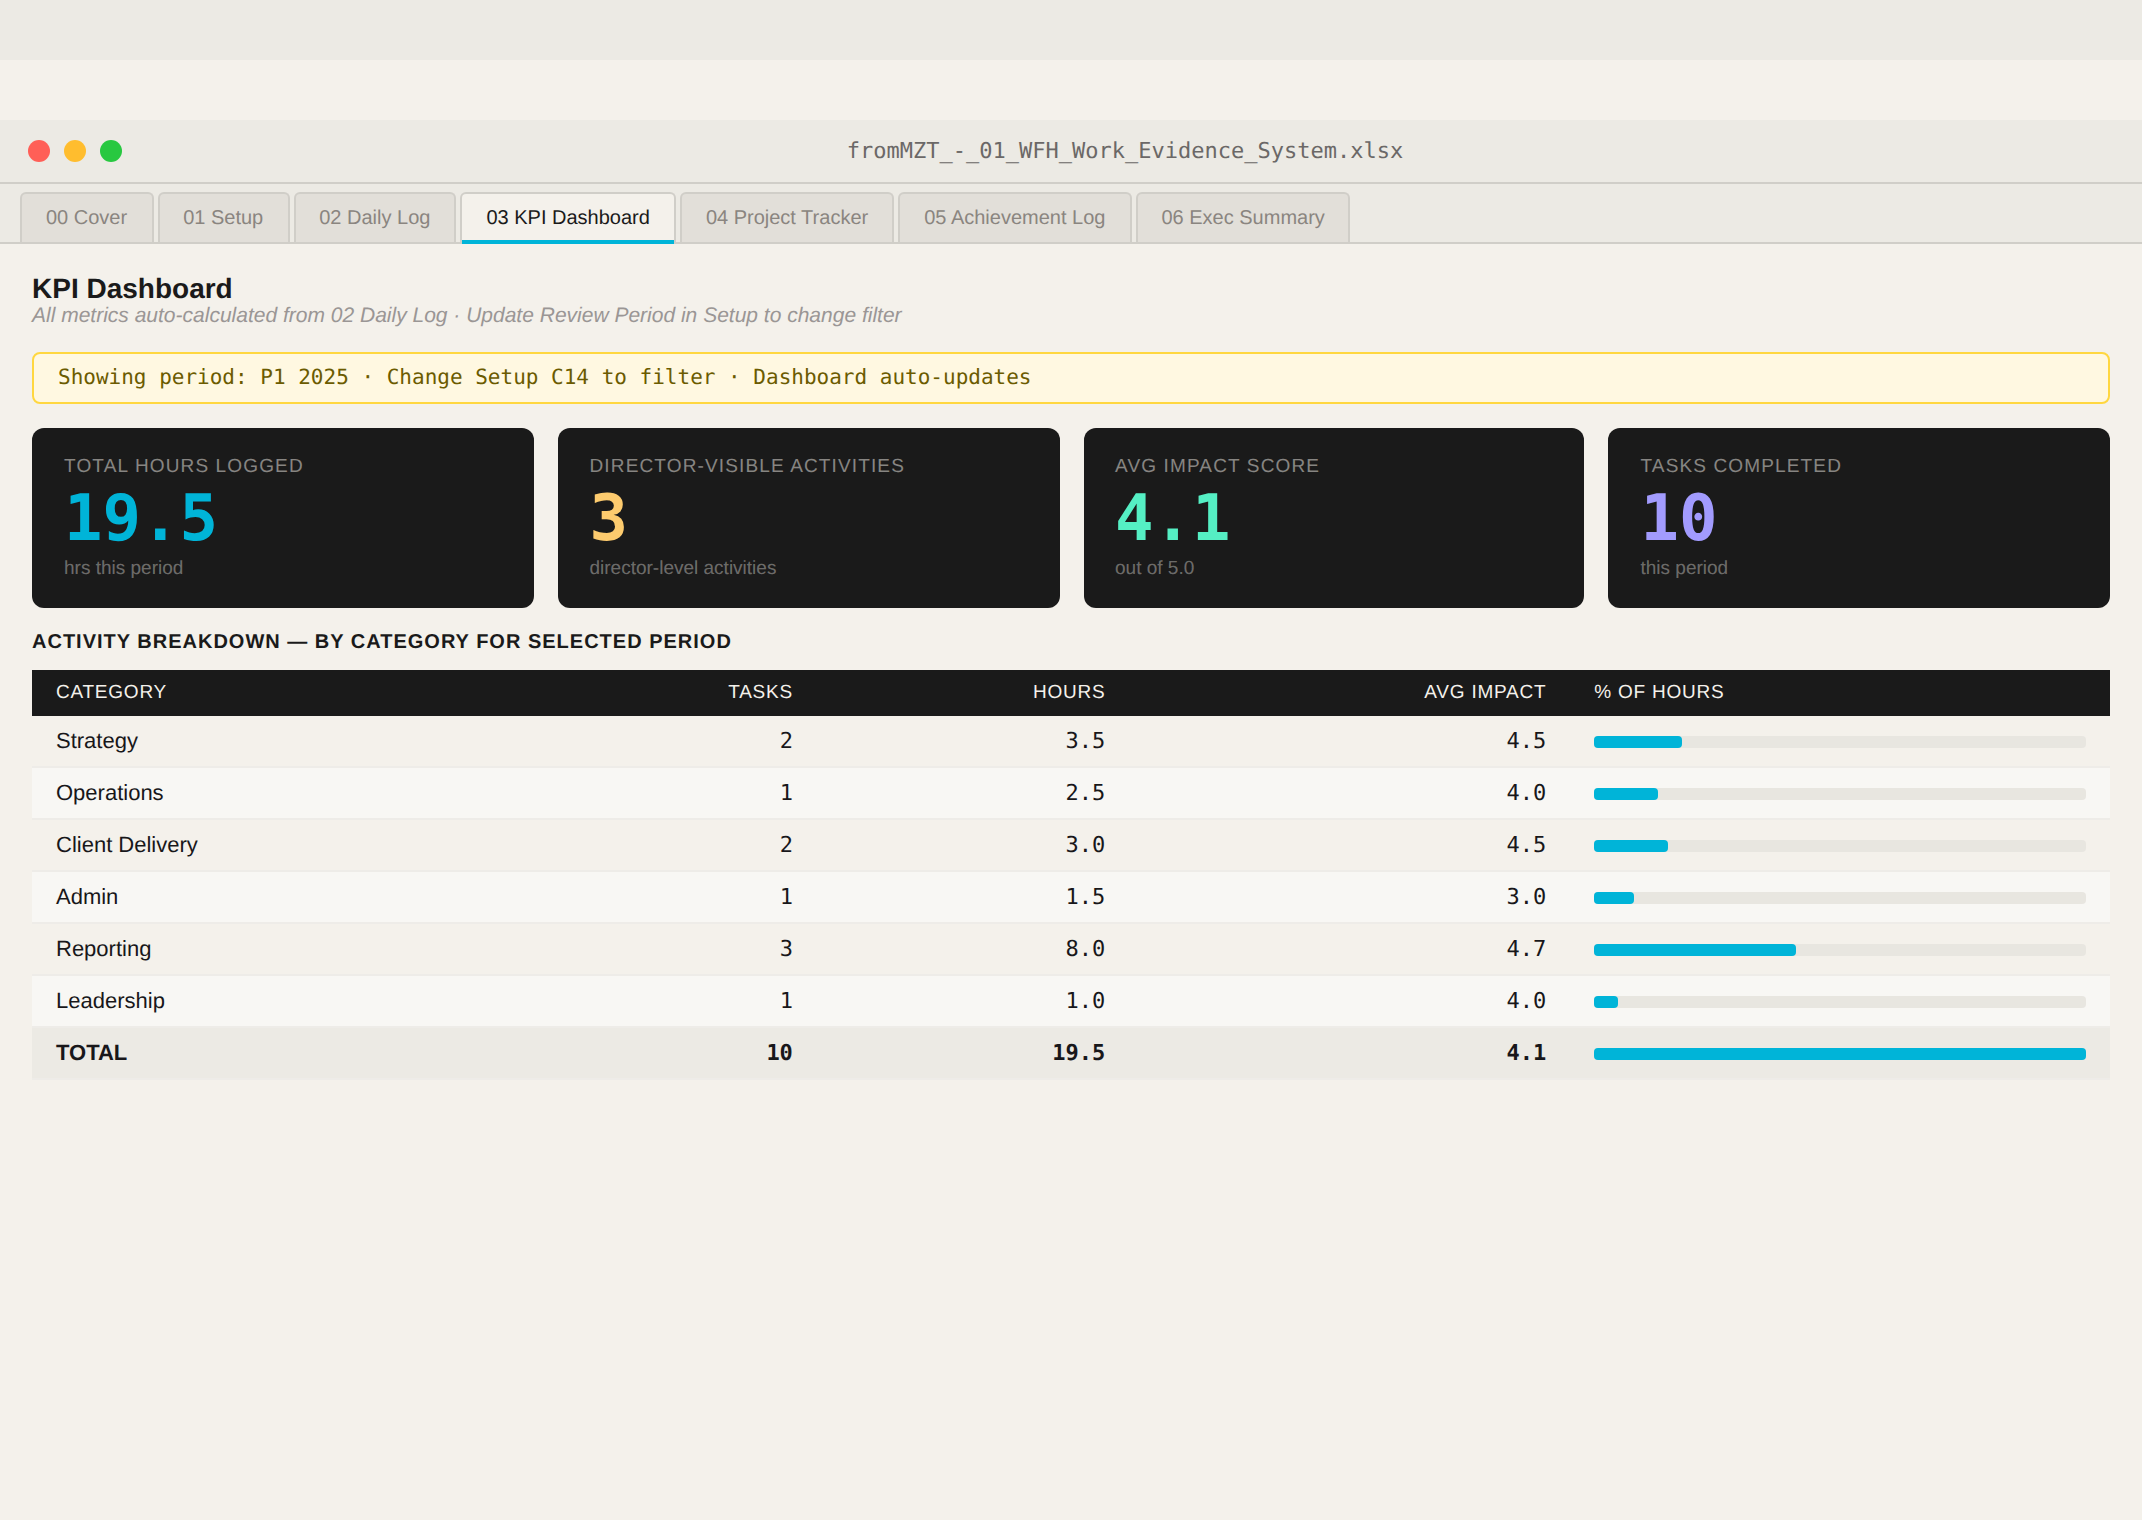Screen dimensions: 2142x1520
Task: Click the Leadership percent-of-hours bar
Action: pyautogui.click(x=1840, y=1002)
